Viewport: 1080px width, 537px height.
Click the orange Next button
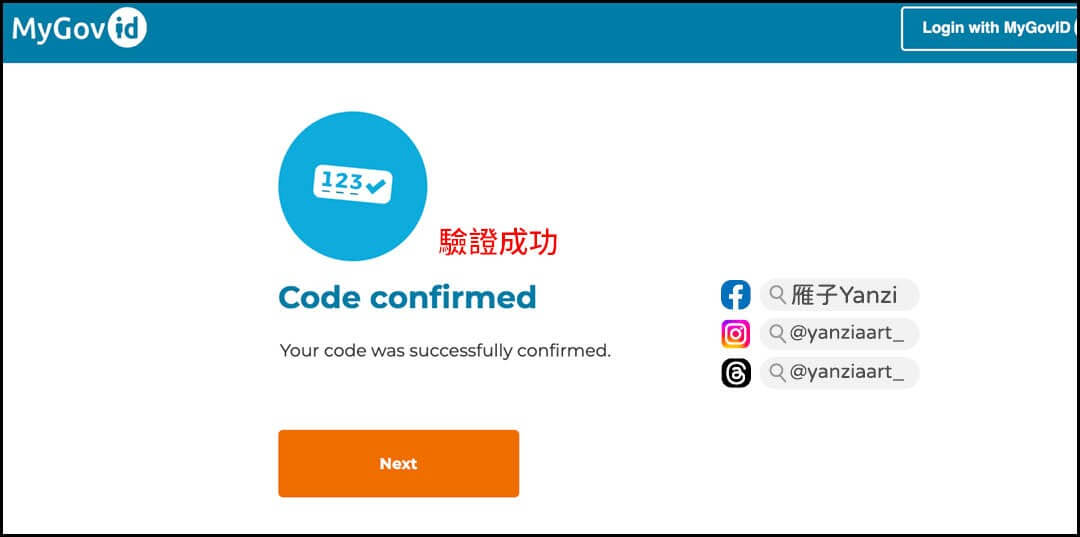point(398,463)
